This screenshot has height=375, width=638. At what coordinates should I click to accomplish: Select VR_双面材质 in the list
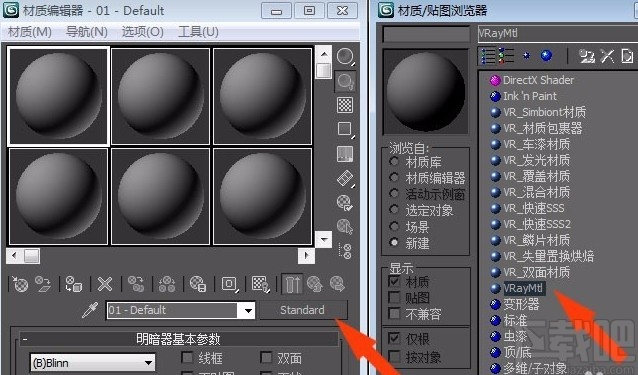537,272
